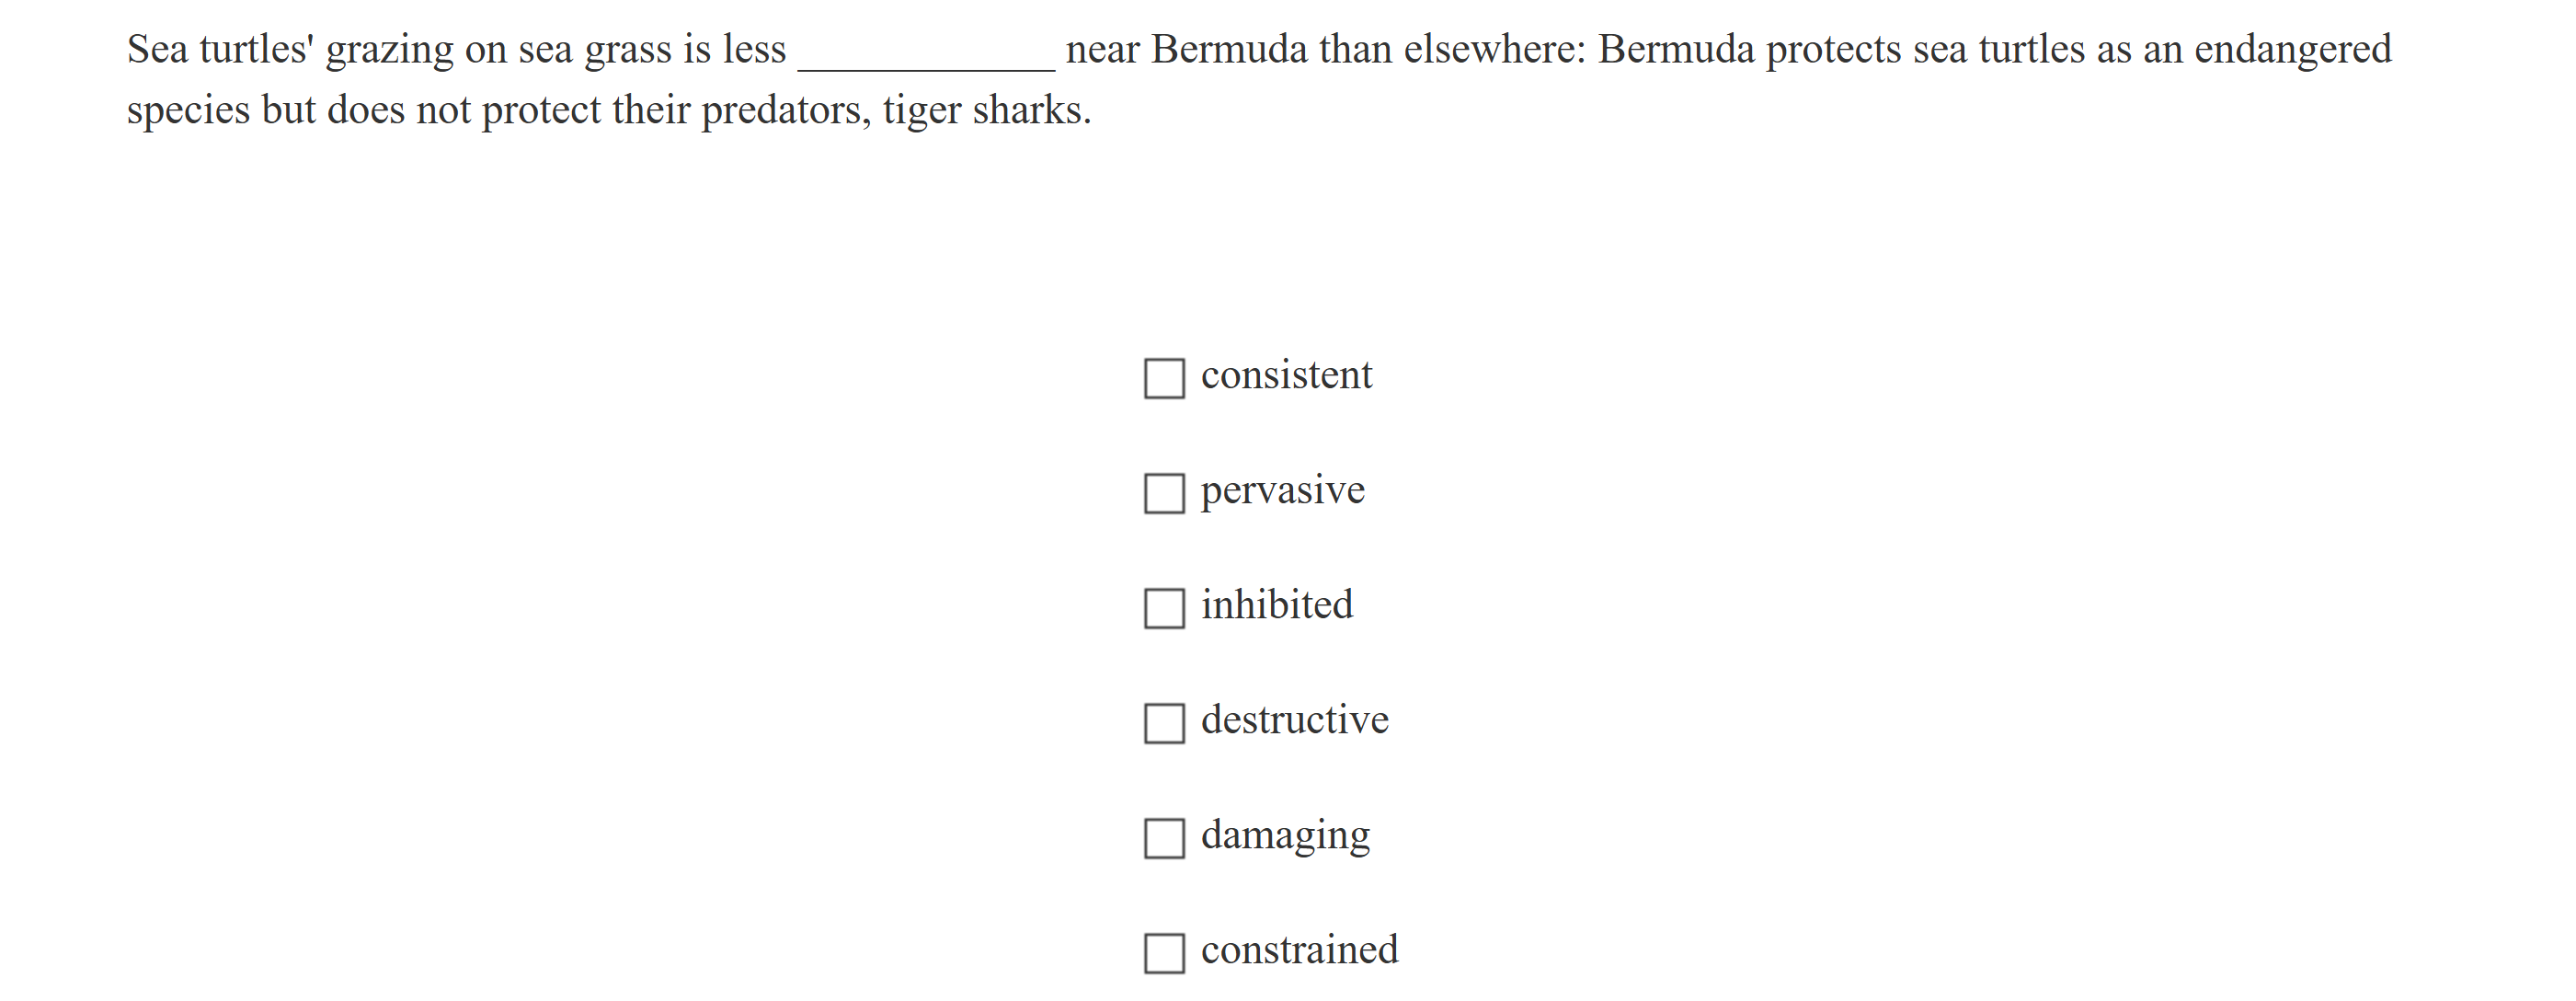Click the word 'grazing' in the sentence
Viewport: 2576px width, 1001px height.
(389, 50)
